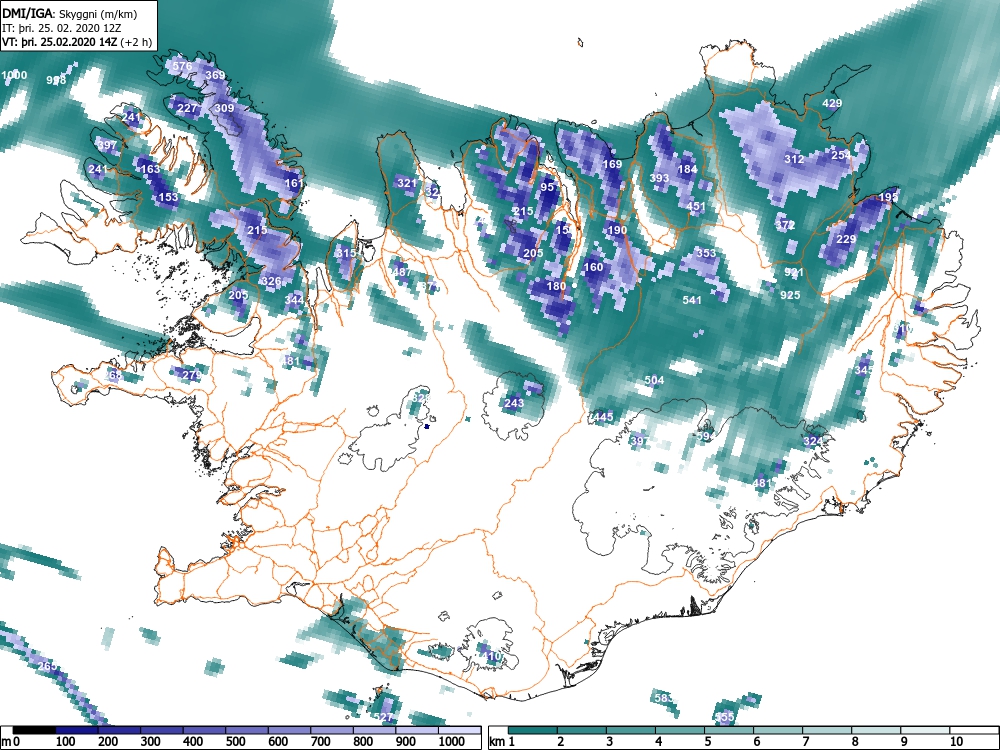Click visibility value 180 on the map
Viewport: 1000px width, 750px height.
[556, 286]
